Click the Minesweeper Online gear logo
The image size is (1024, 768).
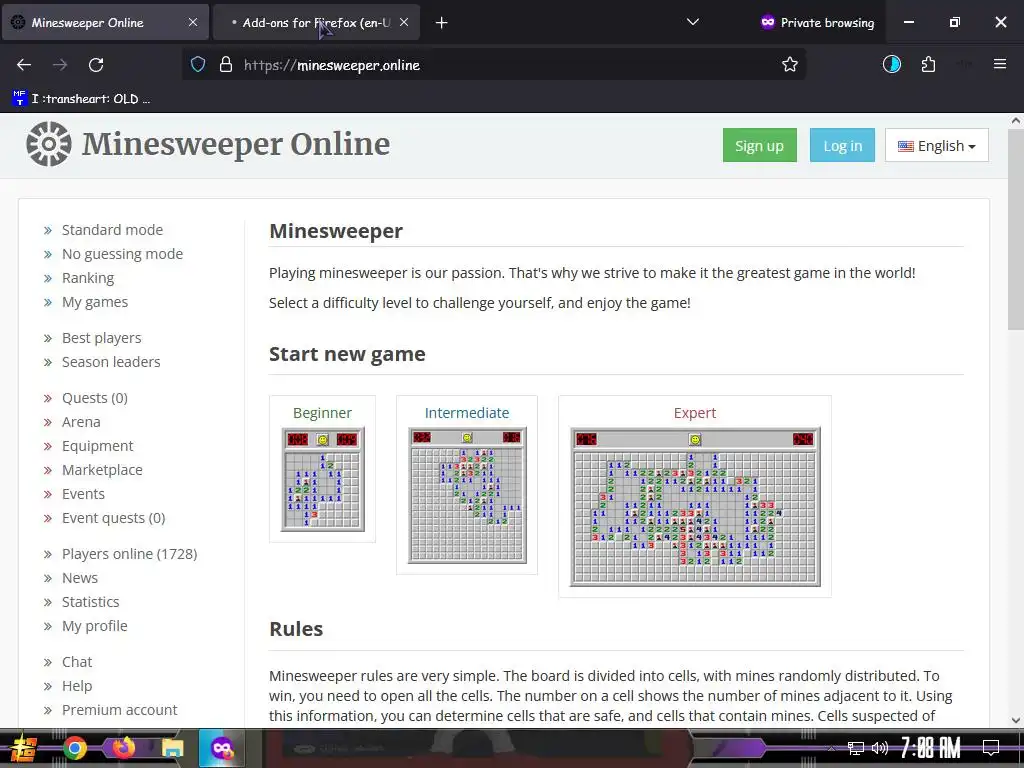click(x=49, y=144)
